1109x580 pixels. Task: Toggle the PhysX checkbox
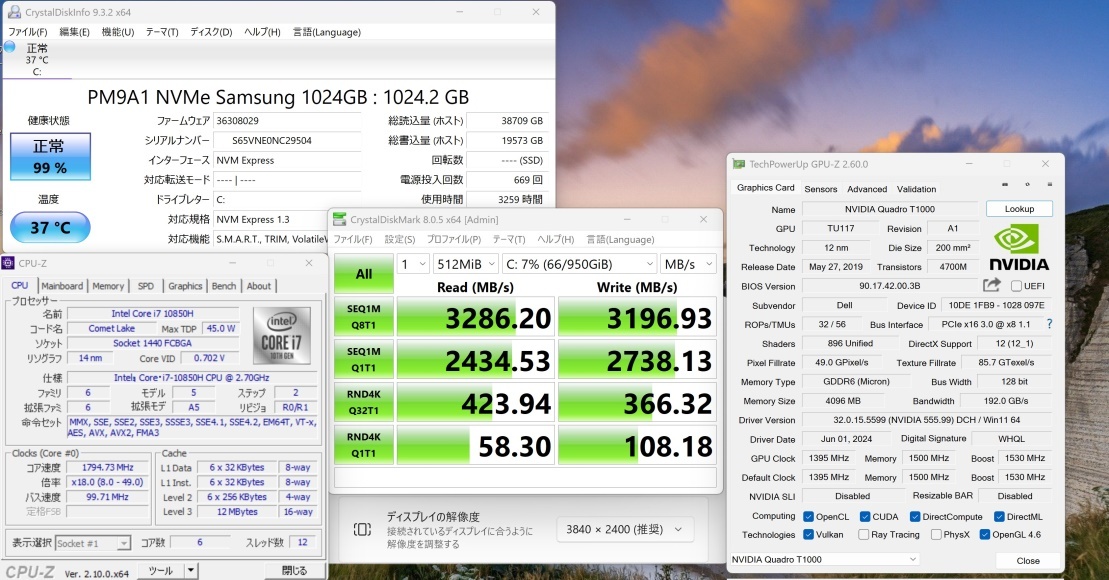click(x=936, y=535)
